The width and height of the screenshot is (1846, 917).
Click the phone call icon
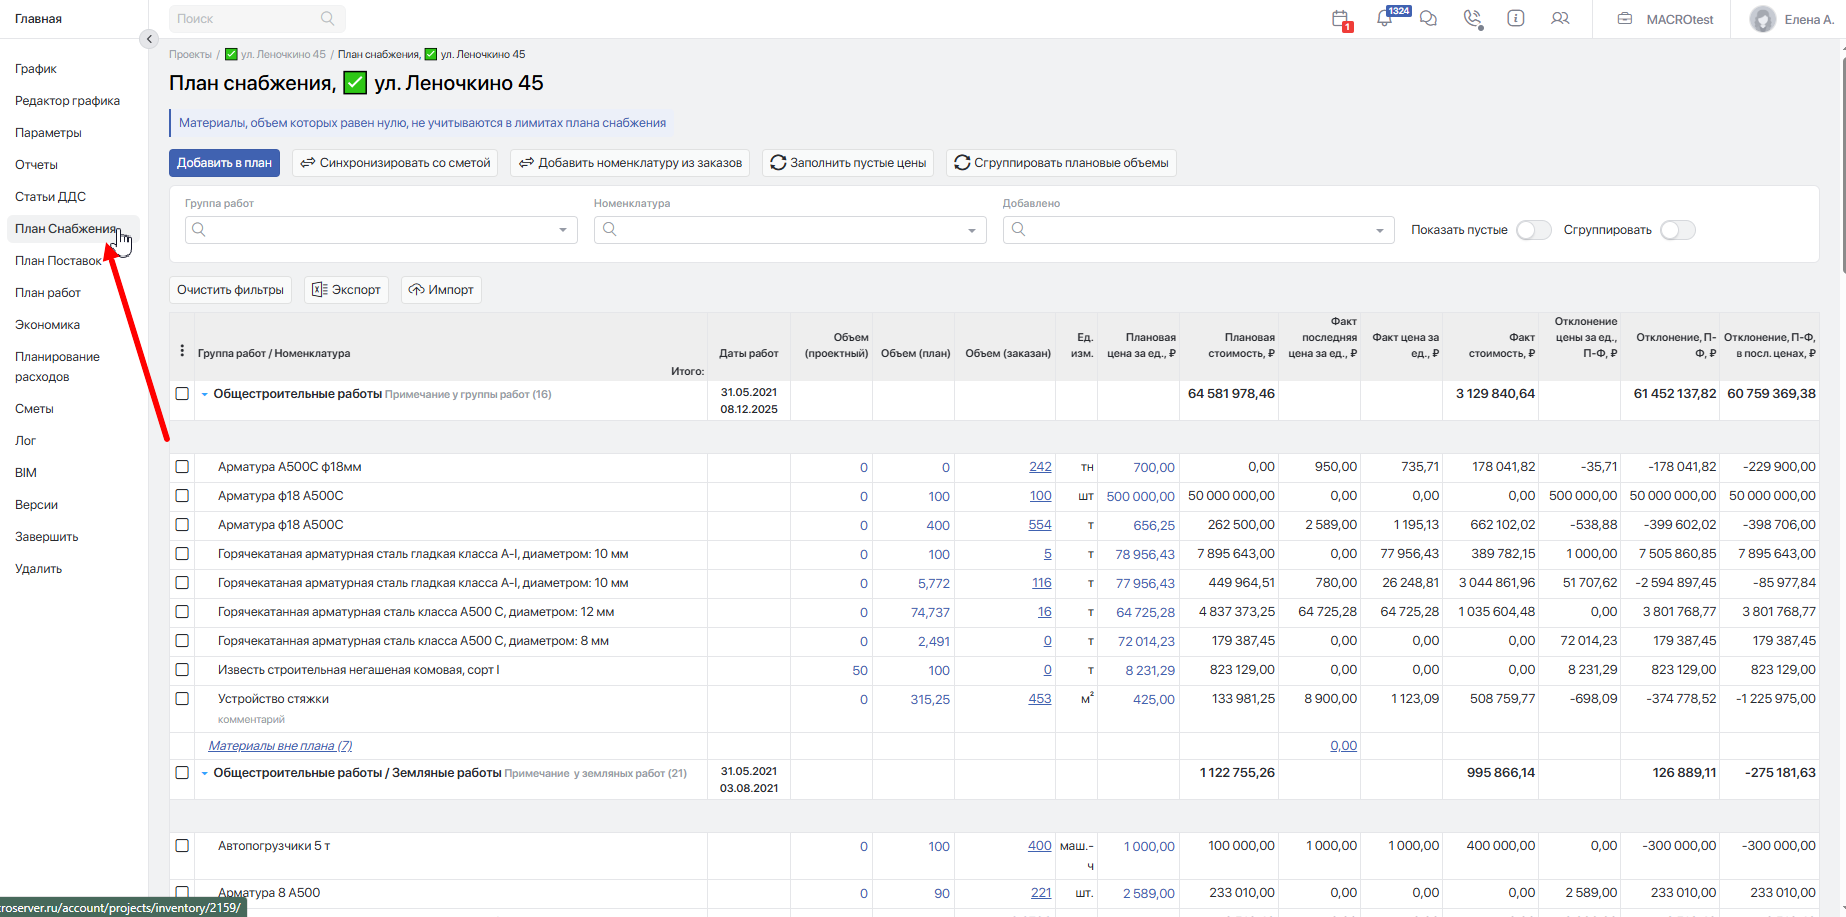(1472, 19)
